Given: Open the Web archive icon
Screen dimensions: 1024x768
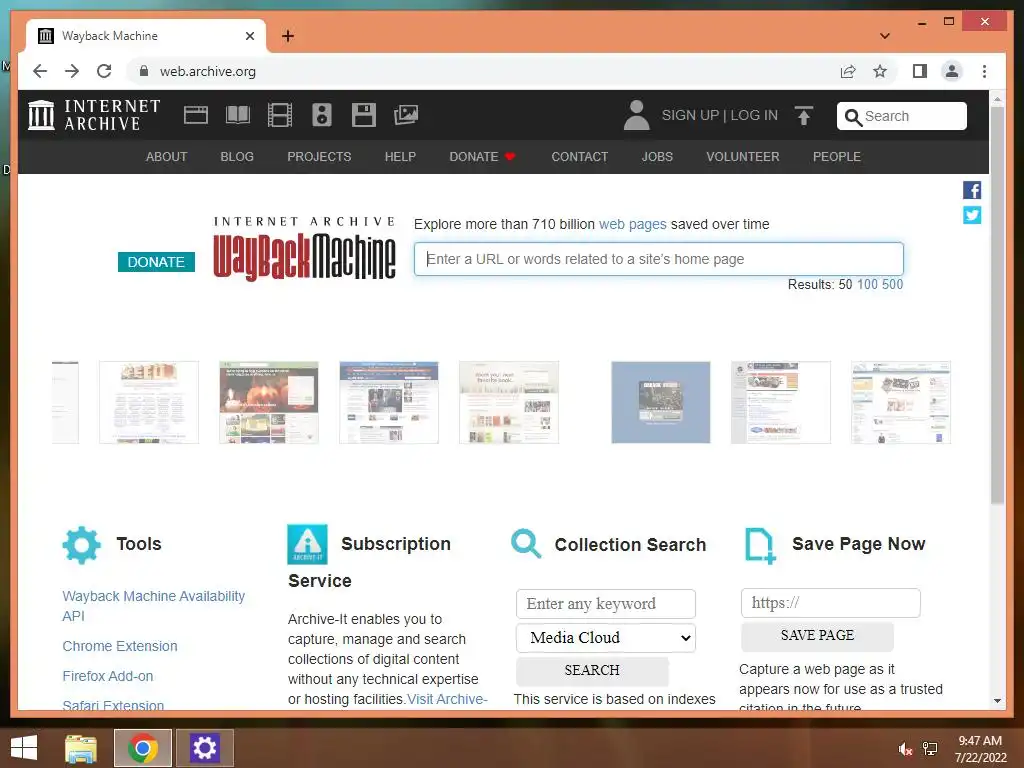Looking at the screenshot, I should point(196,115).
